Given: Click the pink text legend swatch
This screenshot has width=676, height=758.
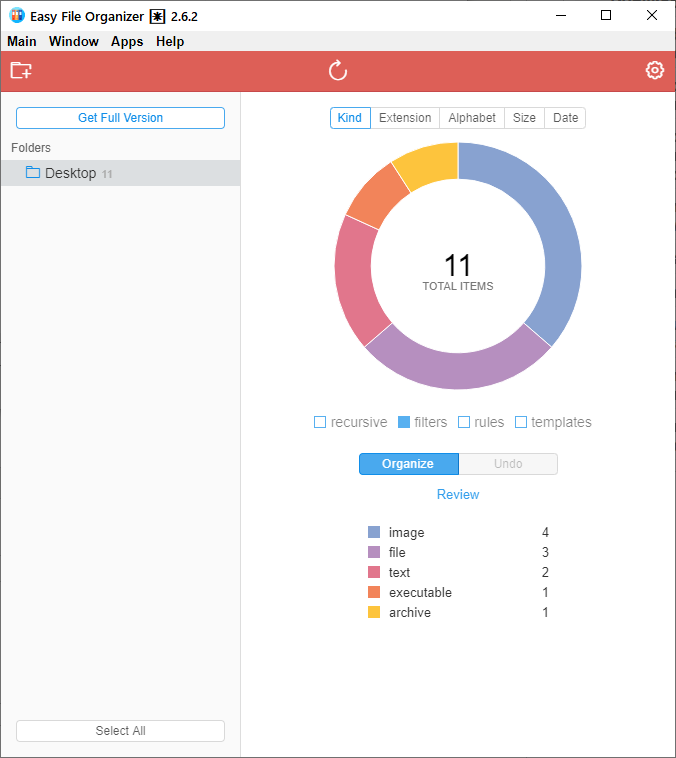Looking at the screenshot, I should click(374, 572).
